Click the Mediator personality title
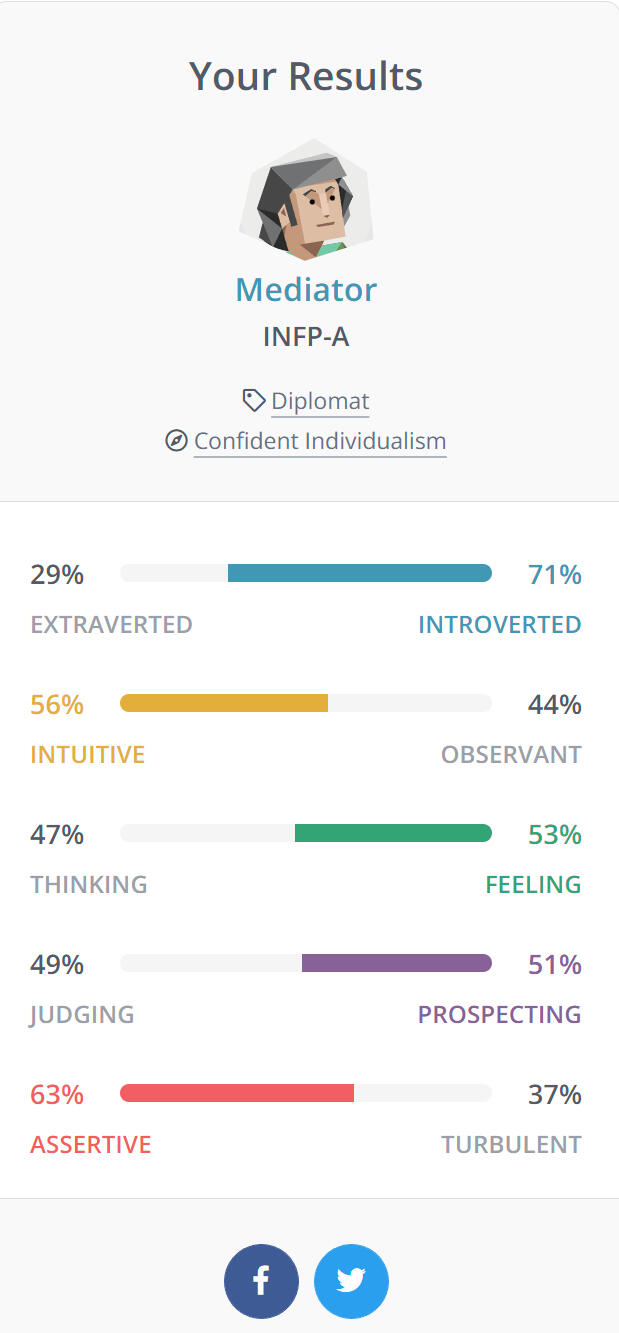This screenshot has height=1333, width=619. coord(306,290)
